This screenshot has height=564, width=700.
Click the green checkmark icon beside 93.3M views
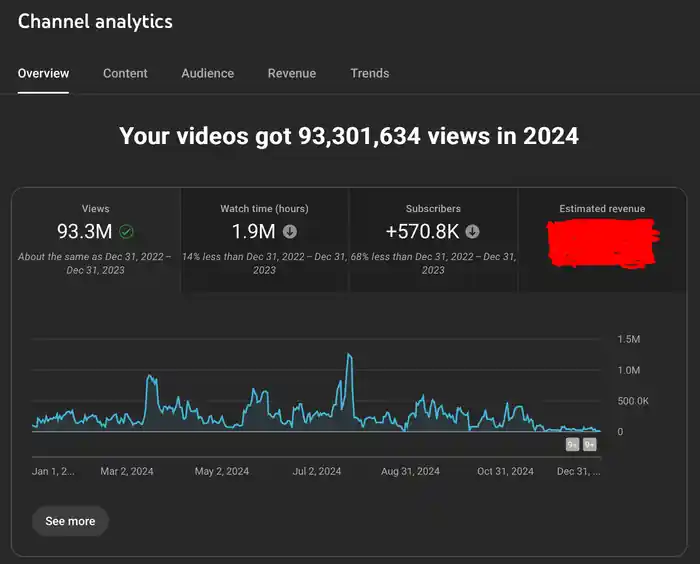click(x=126, y=232)
